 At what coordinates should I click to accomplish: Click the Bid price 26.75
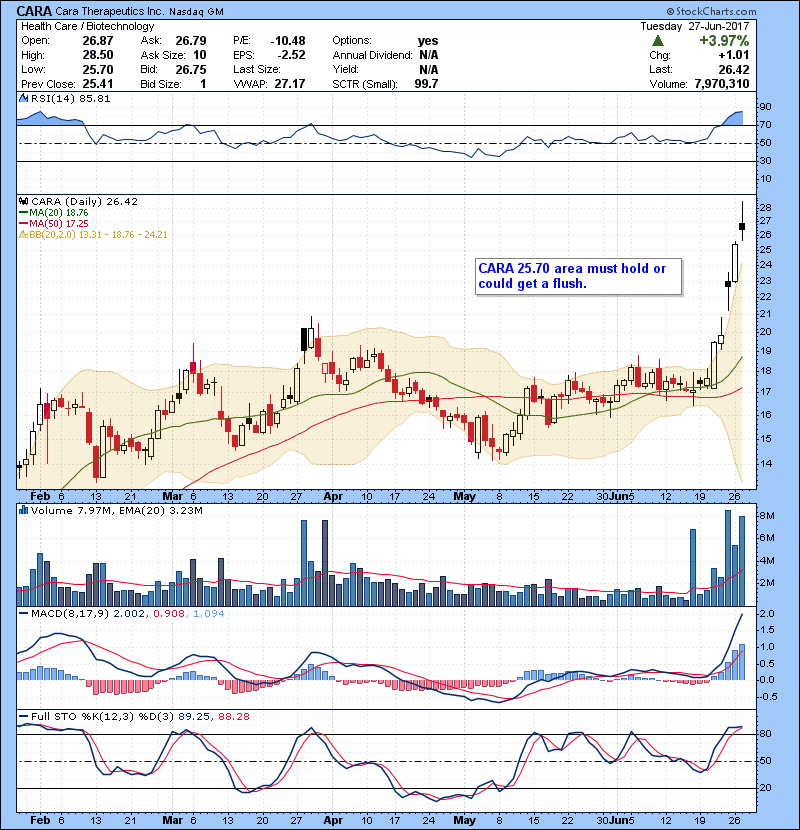[191, 69]
